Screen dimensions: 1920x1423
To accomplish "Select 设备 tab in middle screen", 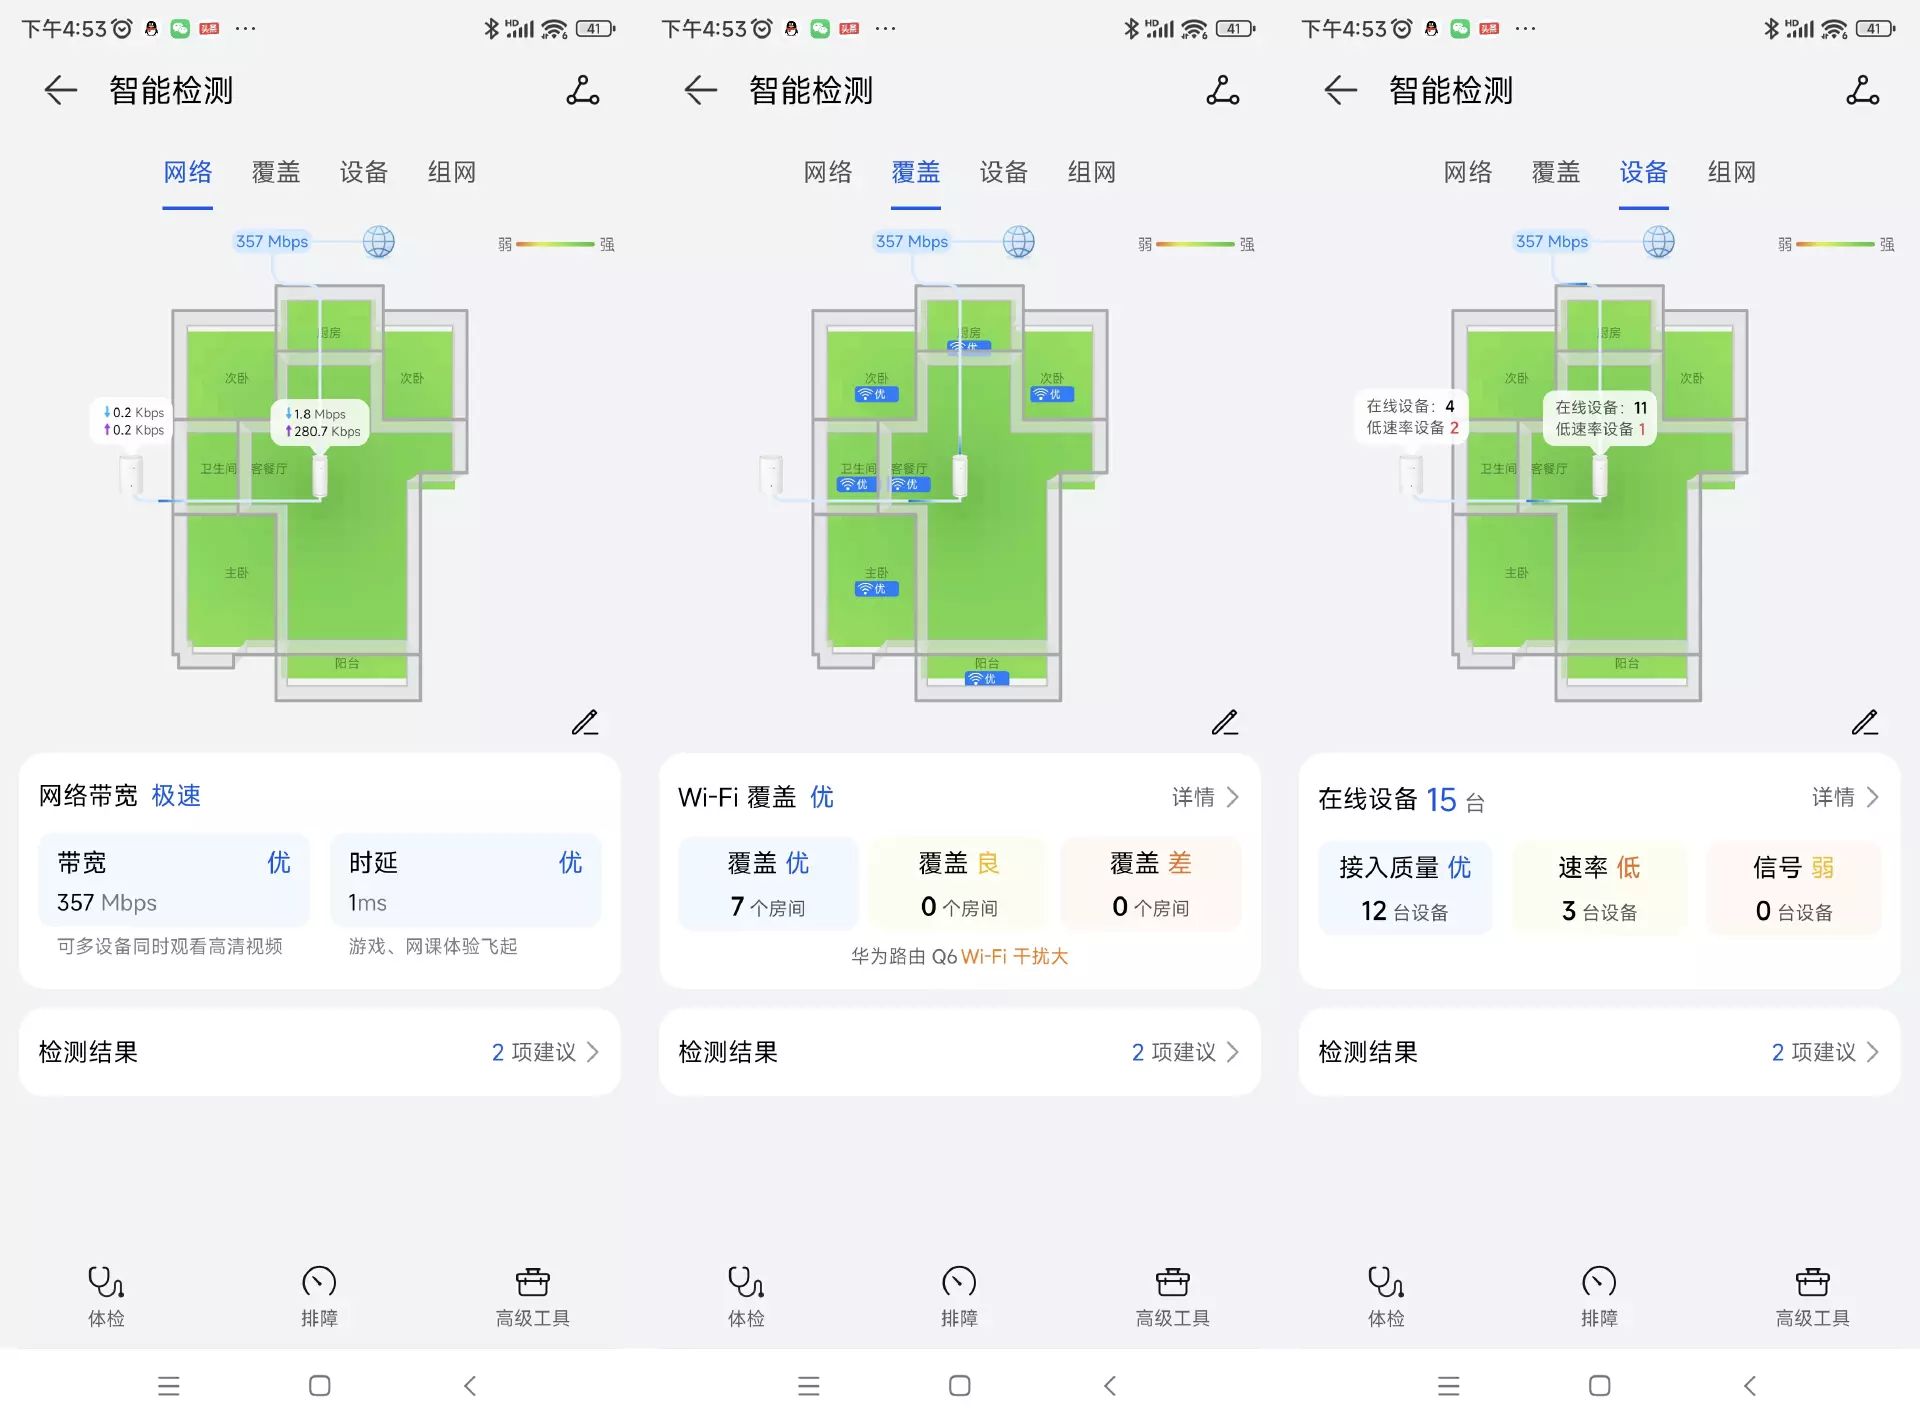I will click(1003, 172).
